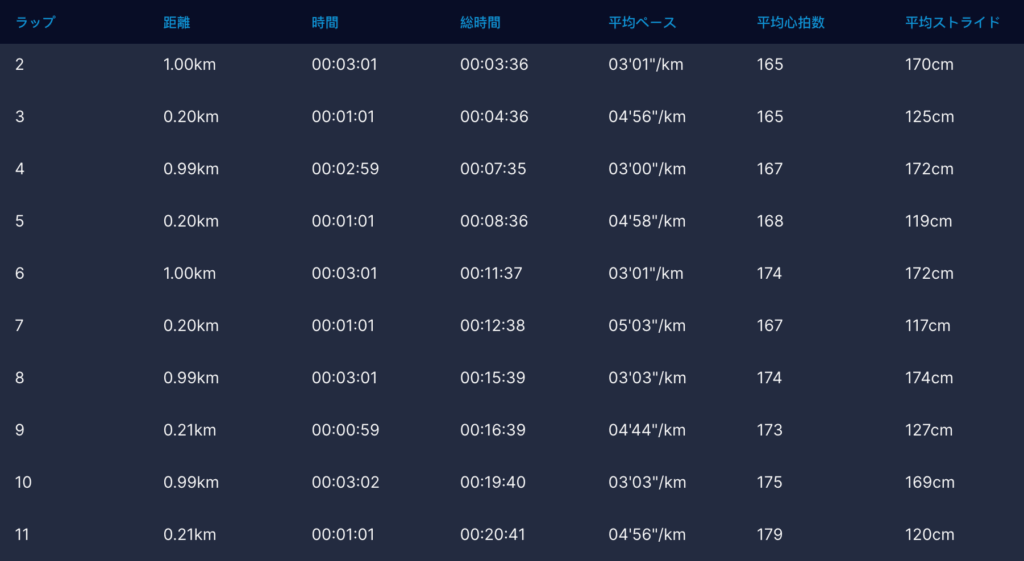Click the 00:03:02 lap time cell
The height and width of the screenshot is (561, 1024).
pos(345,482)
